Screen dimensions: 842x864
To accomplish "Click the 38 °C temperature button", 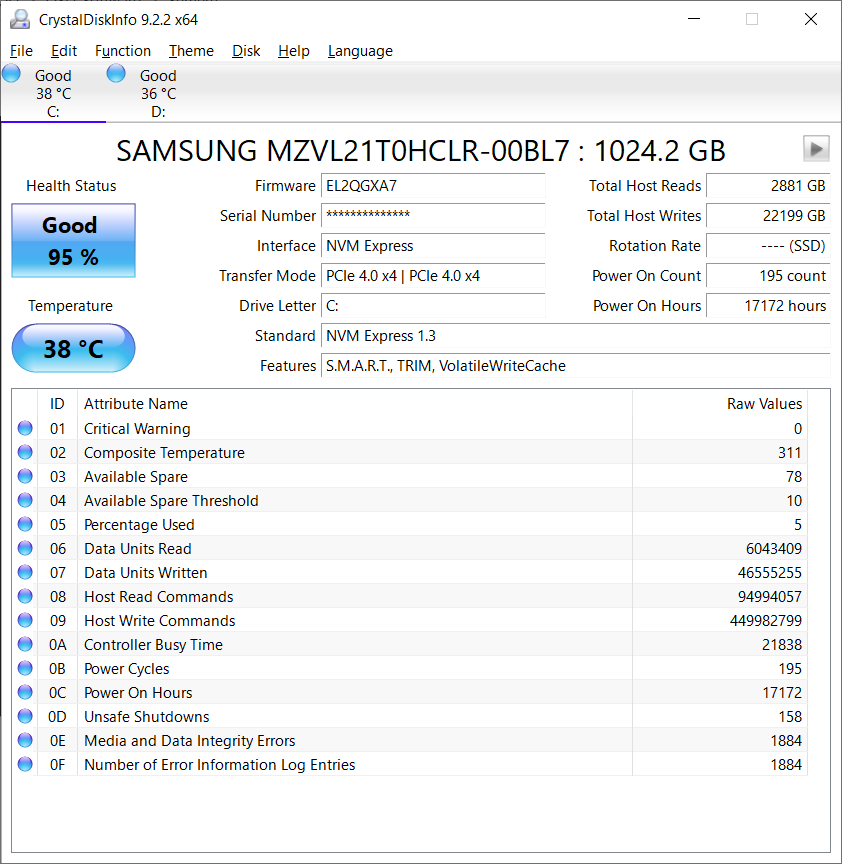I will click(73, 349).
